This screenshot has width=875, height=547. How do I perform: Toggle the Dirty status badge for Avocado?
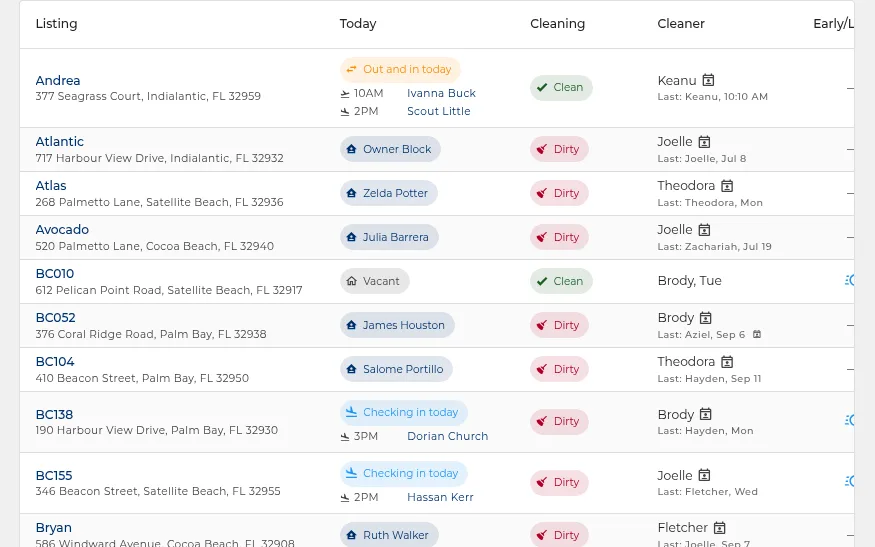coord(559,237)
